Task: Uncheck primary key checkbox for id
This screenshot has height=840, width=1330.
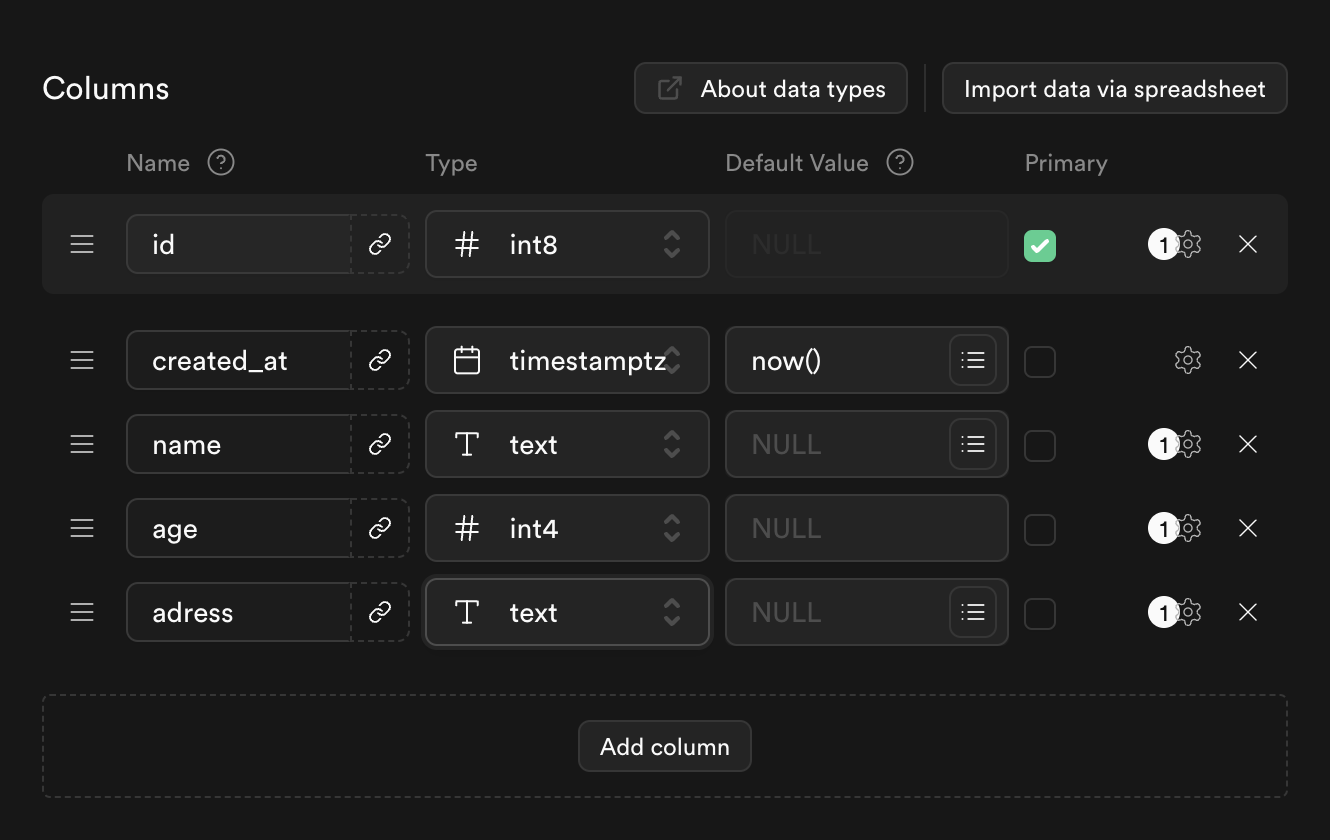Action: pos(1040,245)
